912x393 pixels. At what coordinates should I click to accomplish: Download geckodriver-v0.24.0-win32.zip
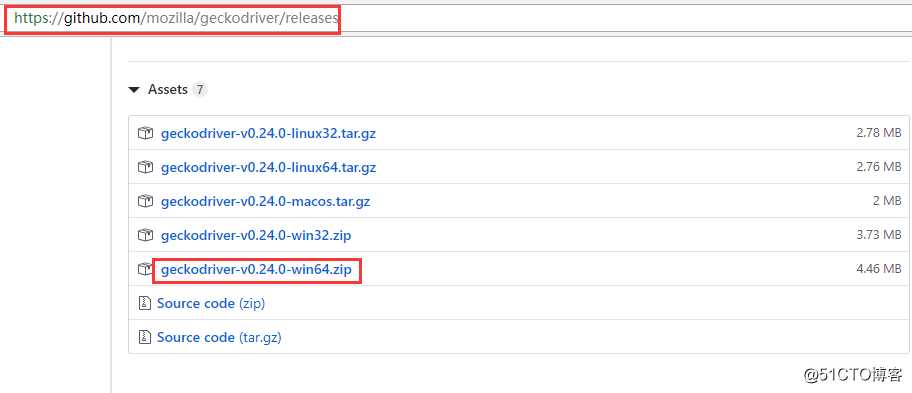coord(256,235)
